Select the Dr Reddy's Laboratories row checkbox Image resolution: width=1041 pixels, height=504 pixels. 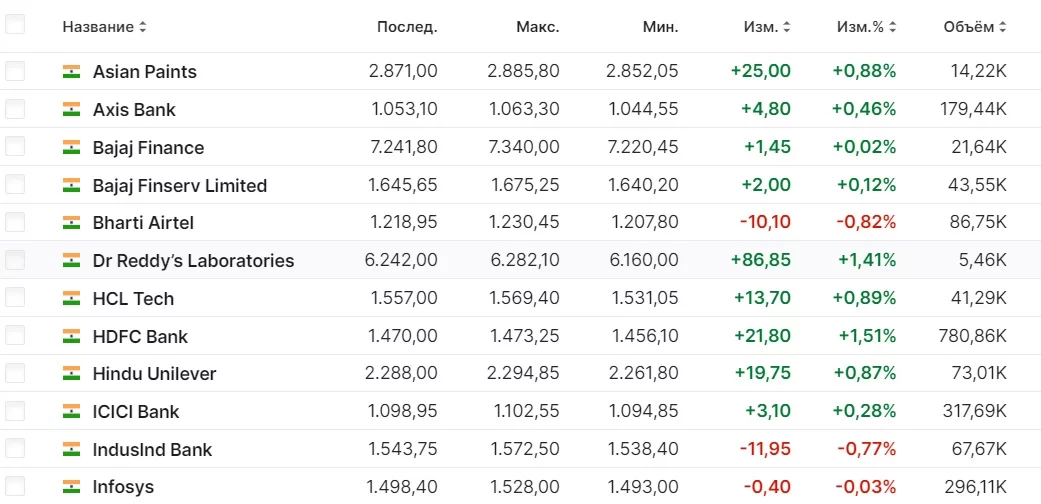pos(15,260)
